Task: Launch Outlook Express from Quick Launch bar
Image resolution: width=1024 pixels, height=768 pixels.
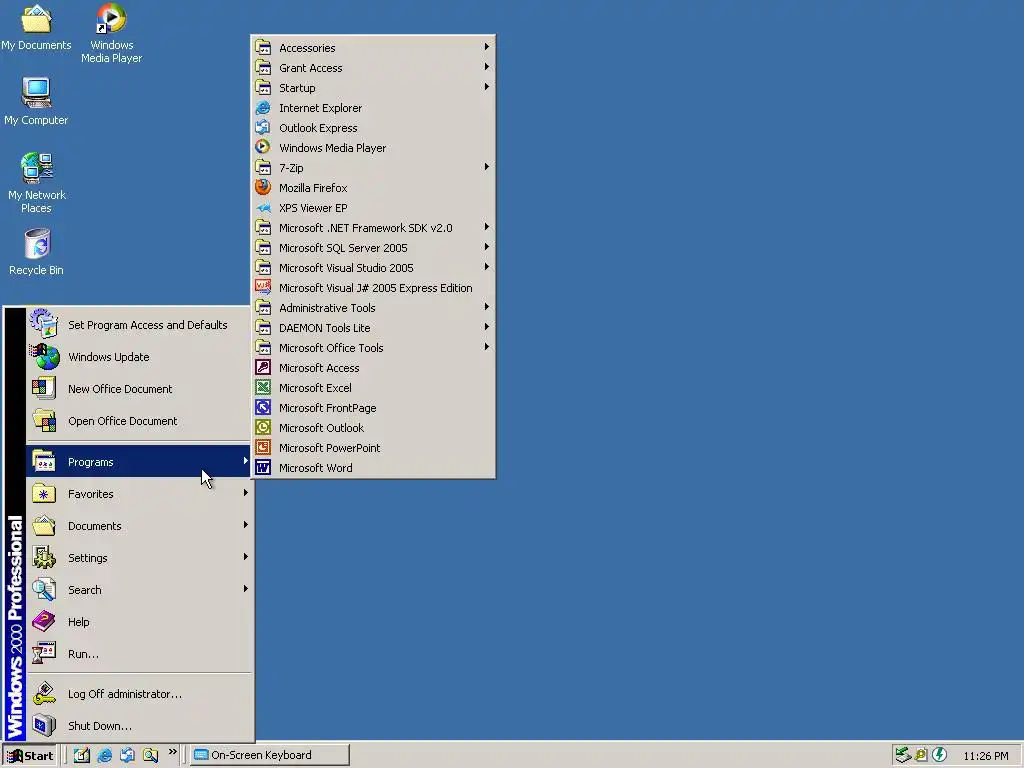Action: pos(127,755)
